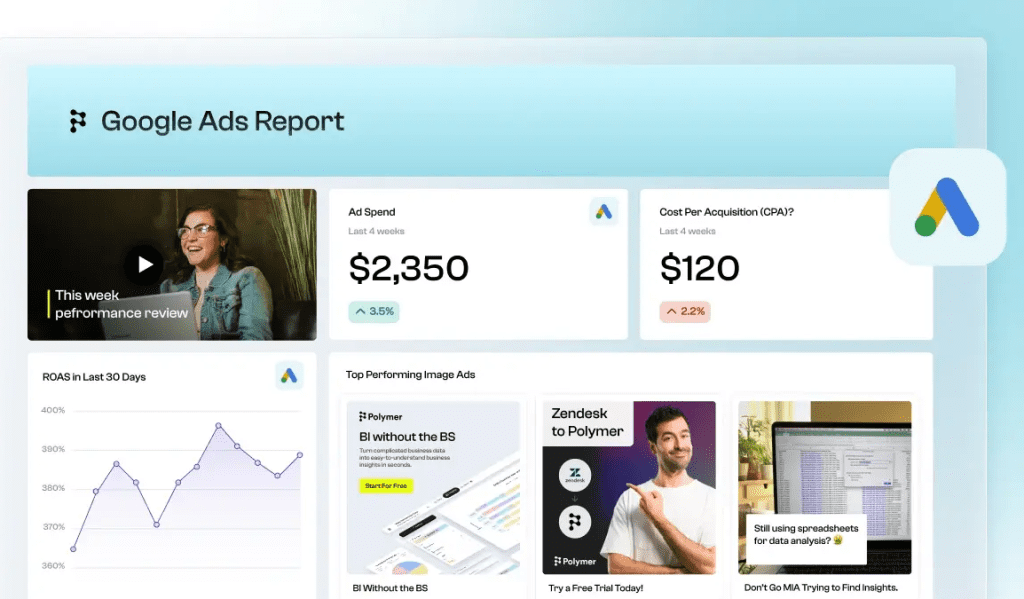Click the 'BI Without the BS' caption
The image size is (1024, 599).
390,588
